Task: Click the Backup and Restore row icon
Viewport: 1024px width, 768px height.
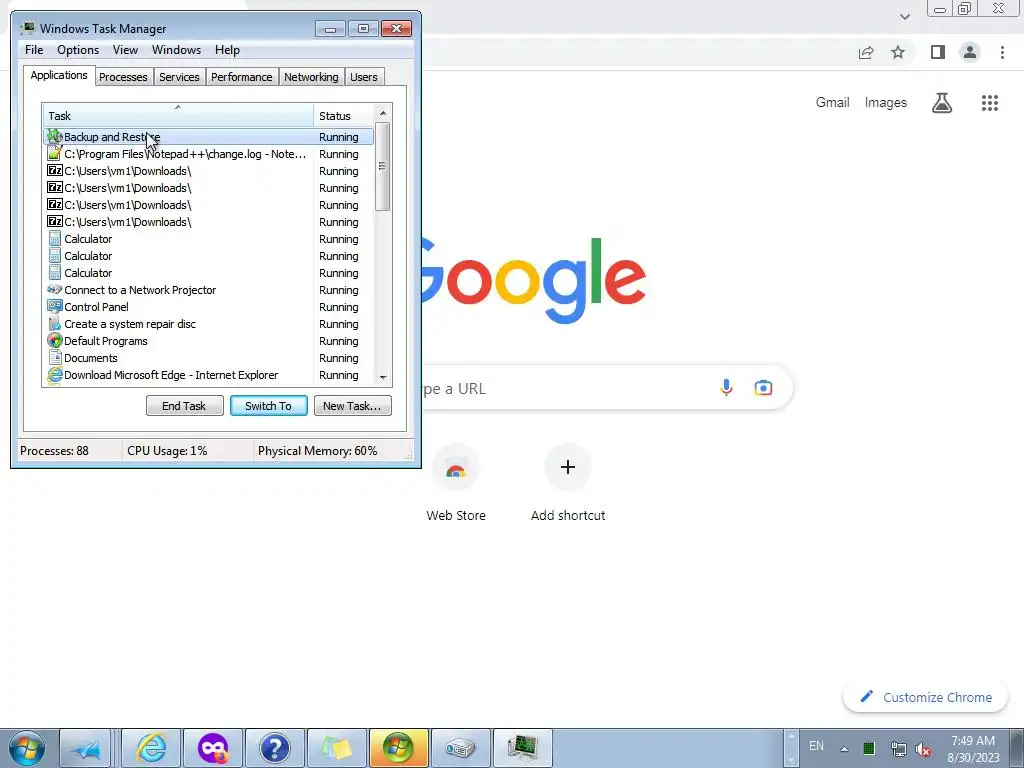Action: click(x=55, y=136)
